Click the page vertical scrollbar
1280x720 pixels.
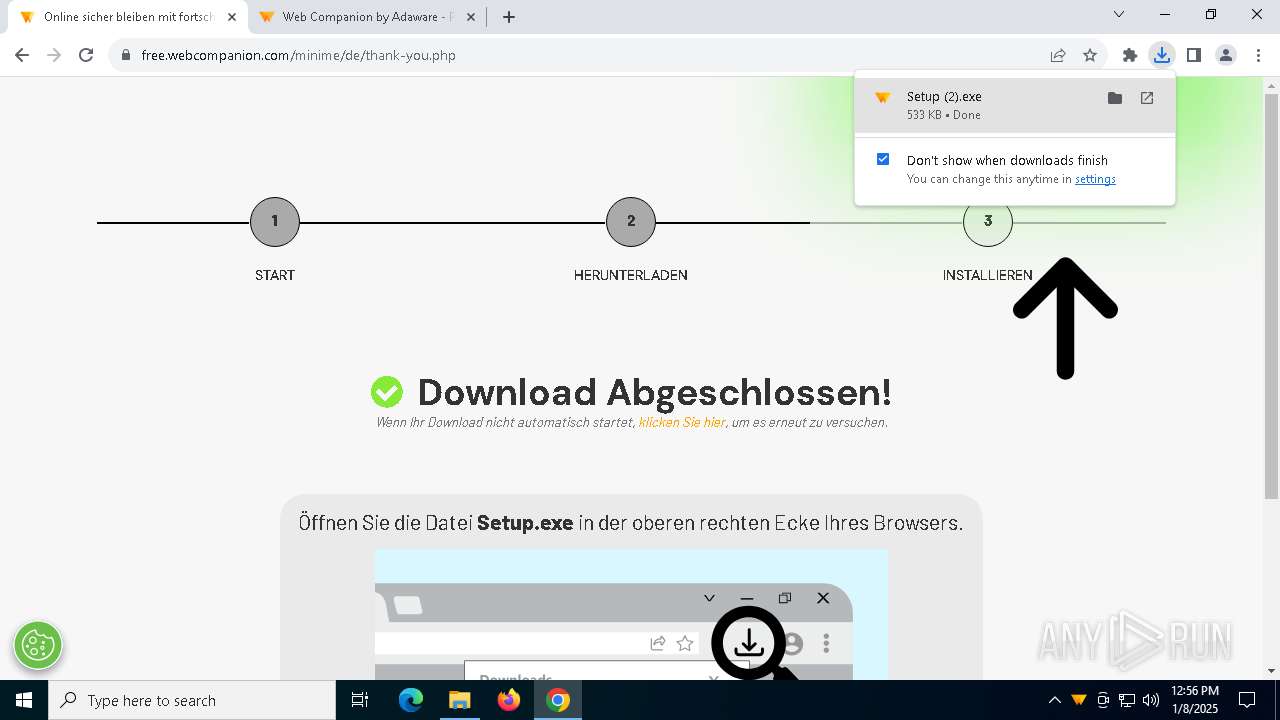1271,296
